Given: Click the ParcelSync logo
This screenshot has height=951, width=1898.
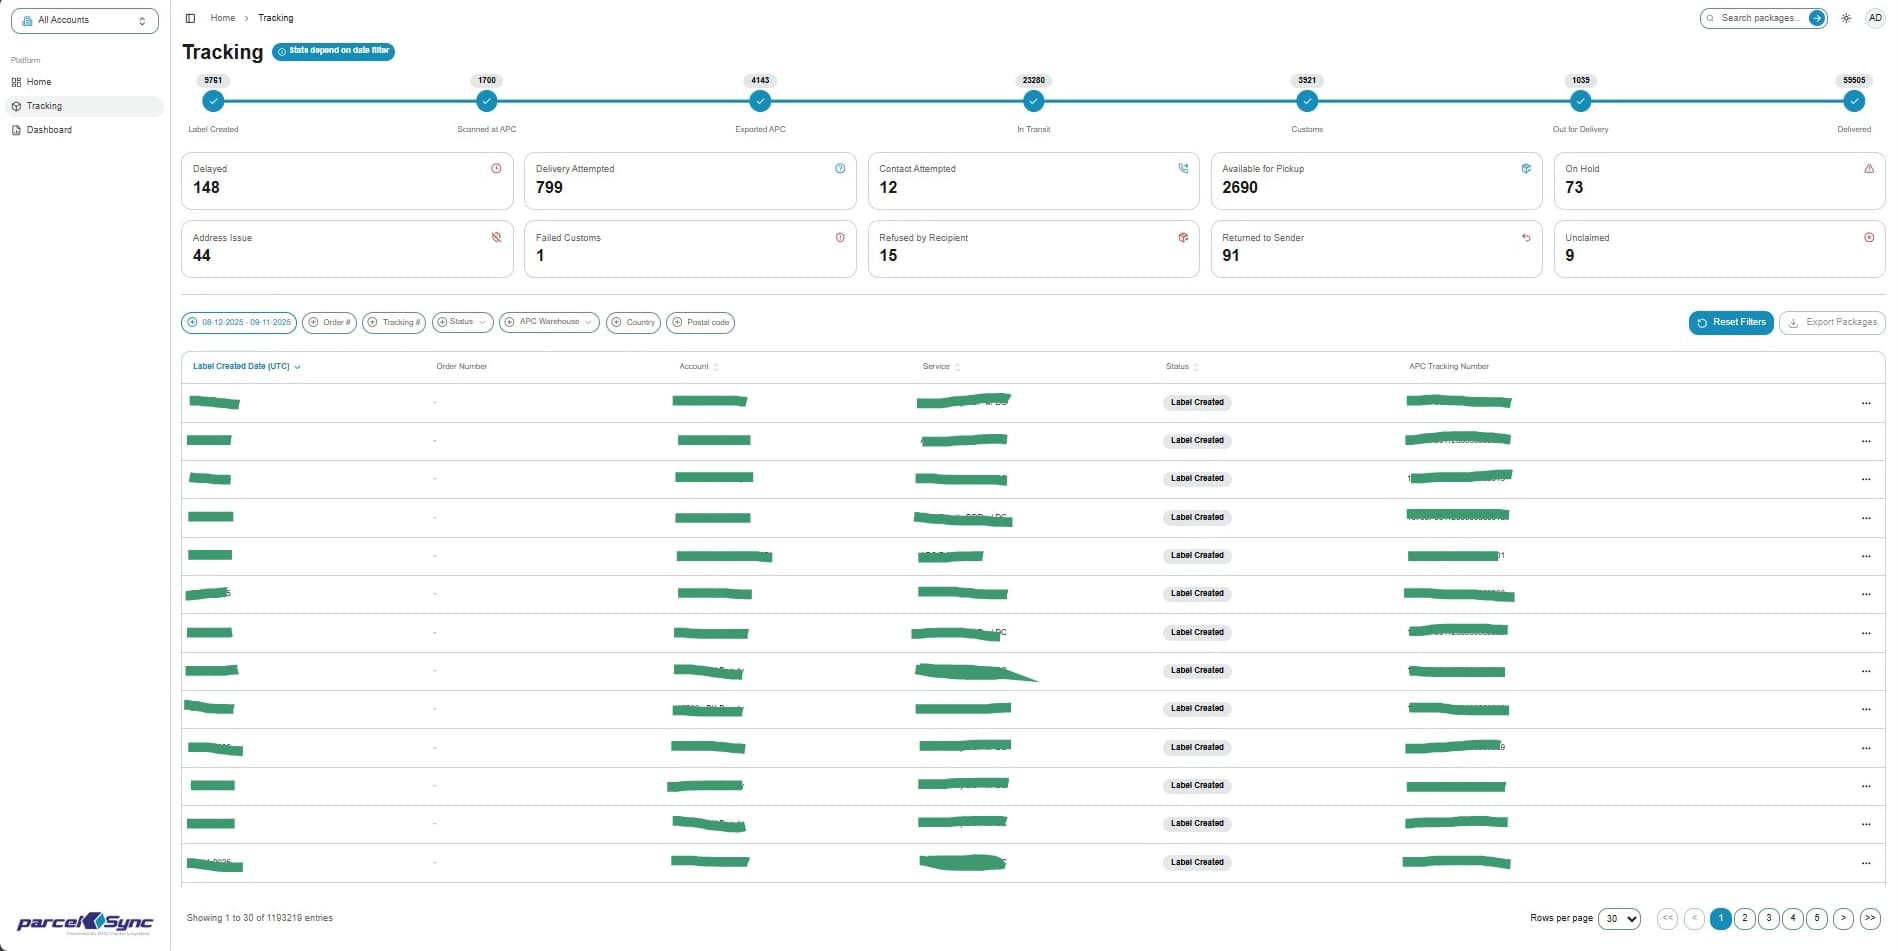Looking at the screenshot, I should click(x=85, y=923).
